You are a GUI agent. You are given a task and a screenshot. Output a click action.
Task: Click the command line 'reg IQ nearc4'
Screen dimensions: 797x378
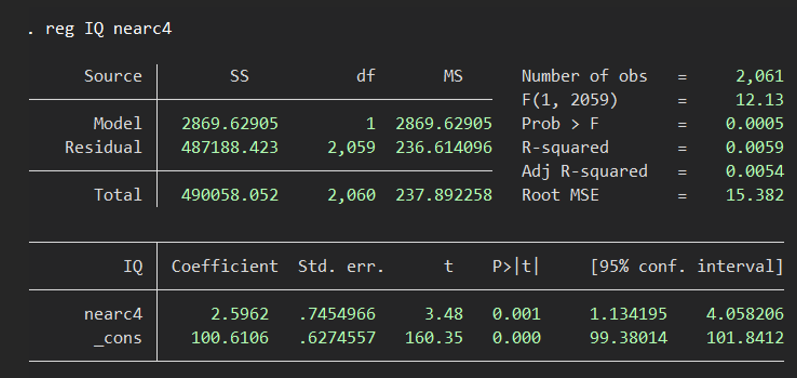(108, 29)
